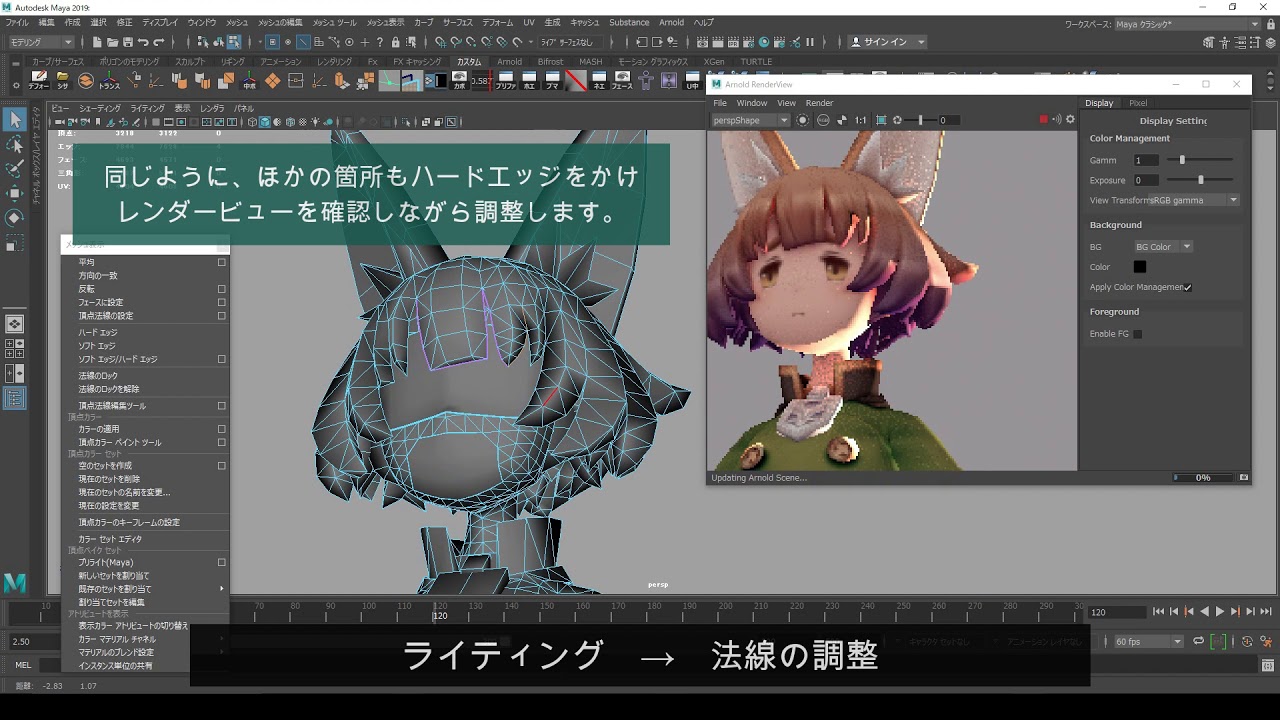Screen dimensions: 1280x720
Task: Open the ライブ サーフェスなし field dropdown
Action: (571, 42)
